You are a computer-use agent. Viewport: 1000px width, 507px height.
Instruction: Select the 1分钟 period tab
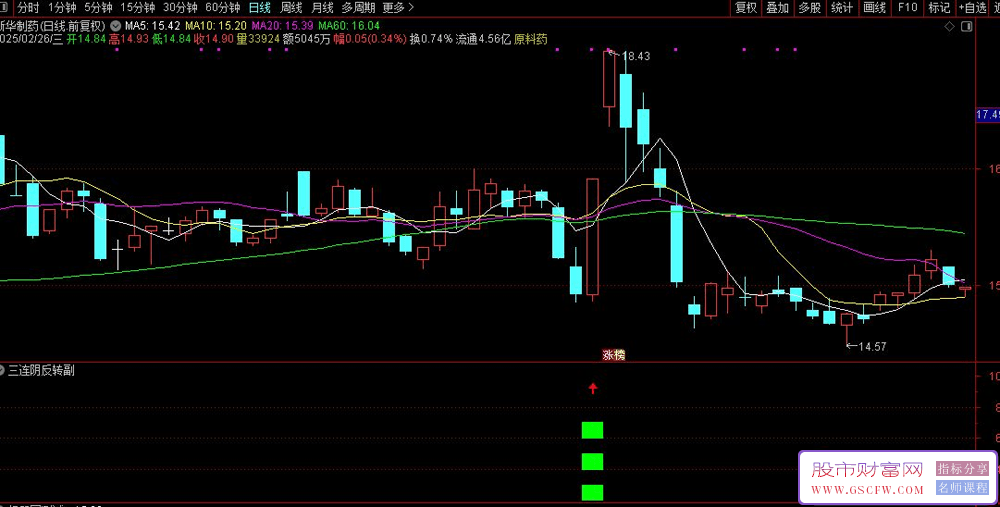point(62,8)
